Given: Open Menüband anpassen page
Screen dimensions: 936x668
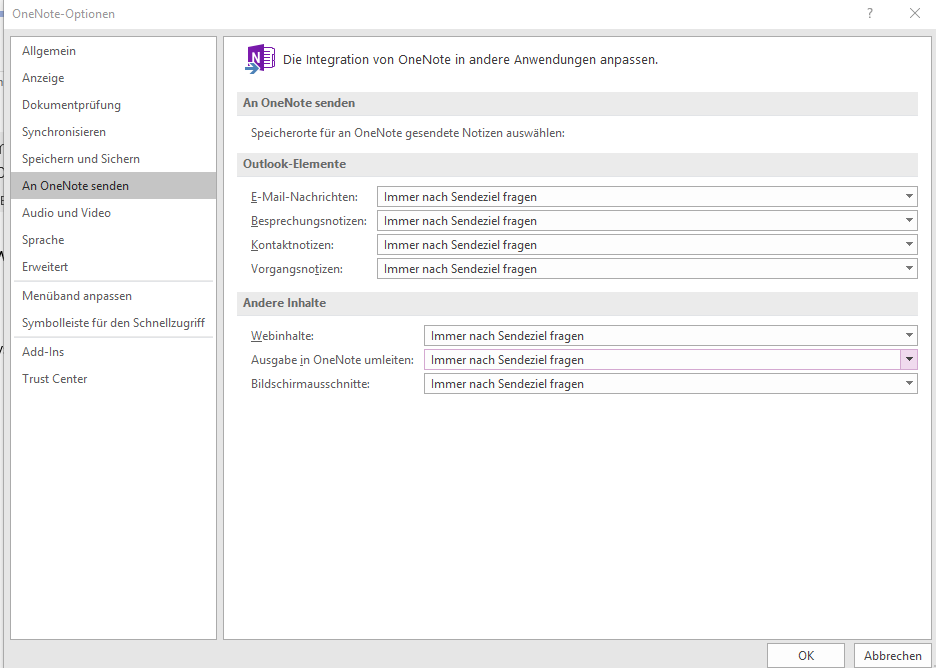Looking at the screenshot, I should pos(113,295).
